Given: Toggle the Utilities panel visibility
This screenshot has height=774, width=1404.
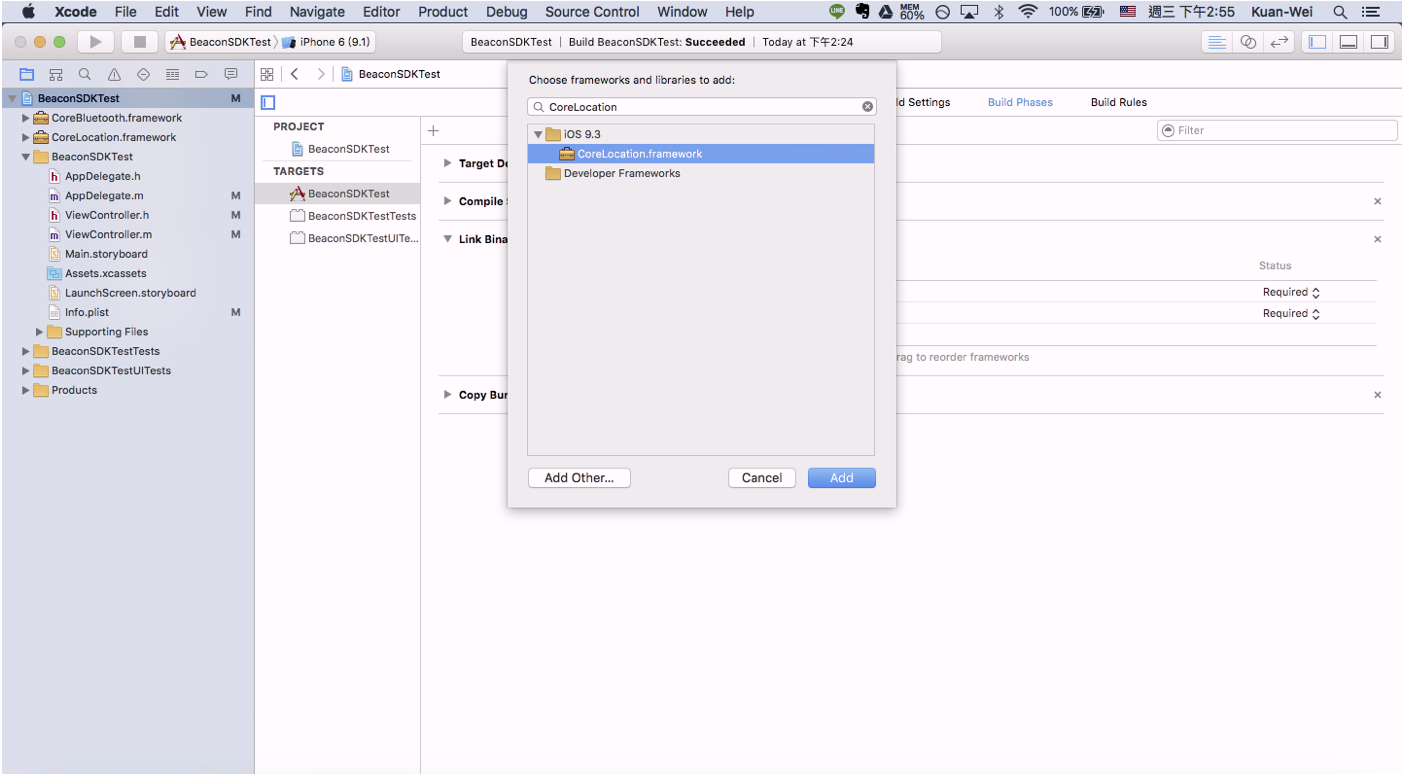Looking at the screenshot, I should (x=1380, y=42).
